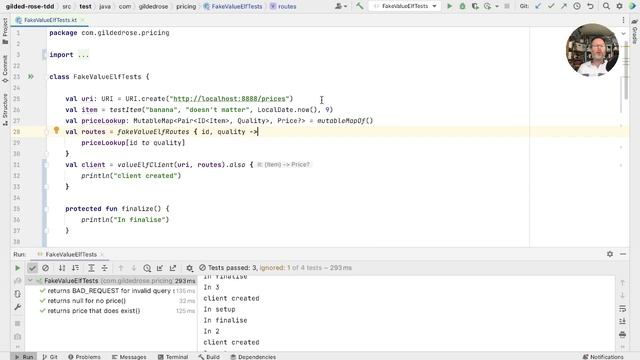Open the Commit side panel
This screenshot has width=640, height=360.
[5, 69]
